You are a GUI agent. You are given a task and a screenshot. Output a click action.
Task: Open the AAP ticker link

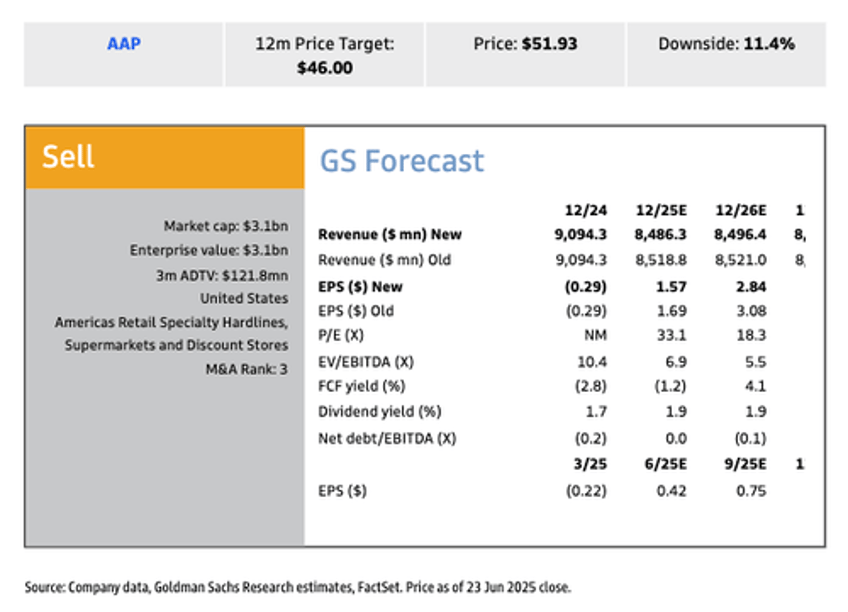[124, 43]
